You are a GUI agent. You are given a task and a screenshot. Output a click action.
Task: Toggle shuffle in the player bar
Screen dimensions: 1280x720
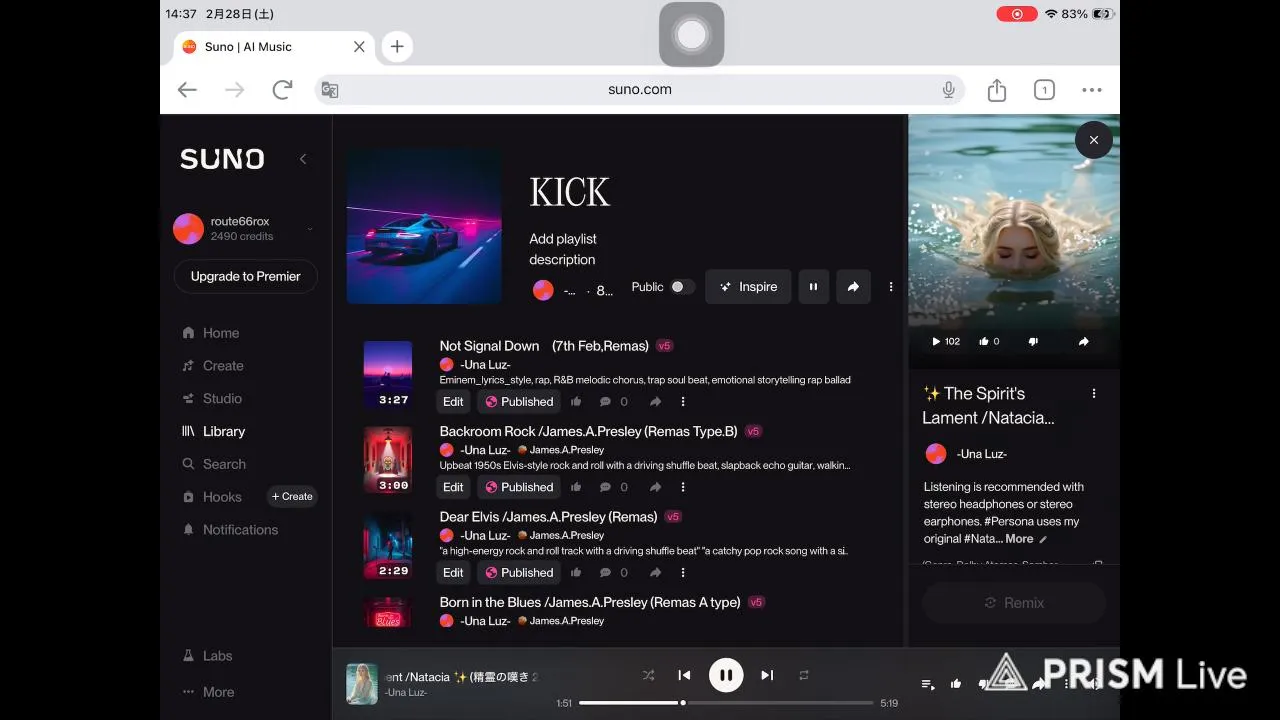tap(648, 675)
